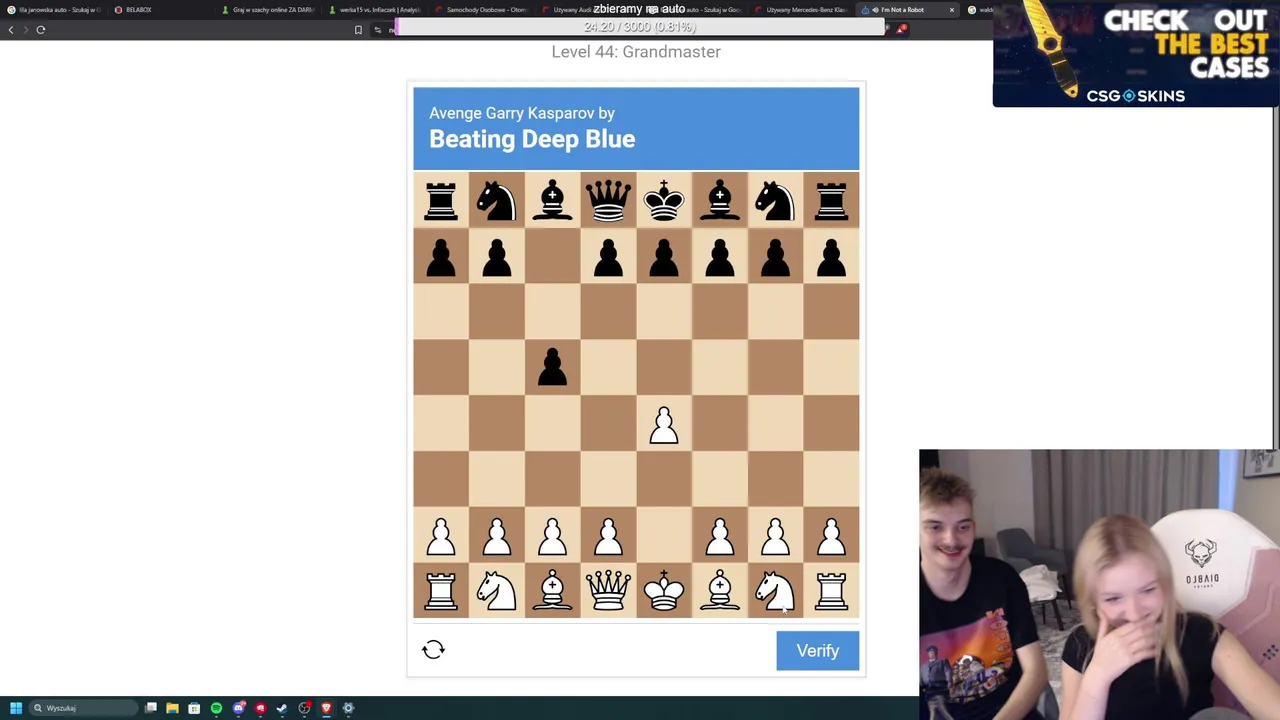Pick the white pawn on b2
Image resolution: width=1280 pixels, height=720 pixels.
[x=497, y=535]
